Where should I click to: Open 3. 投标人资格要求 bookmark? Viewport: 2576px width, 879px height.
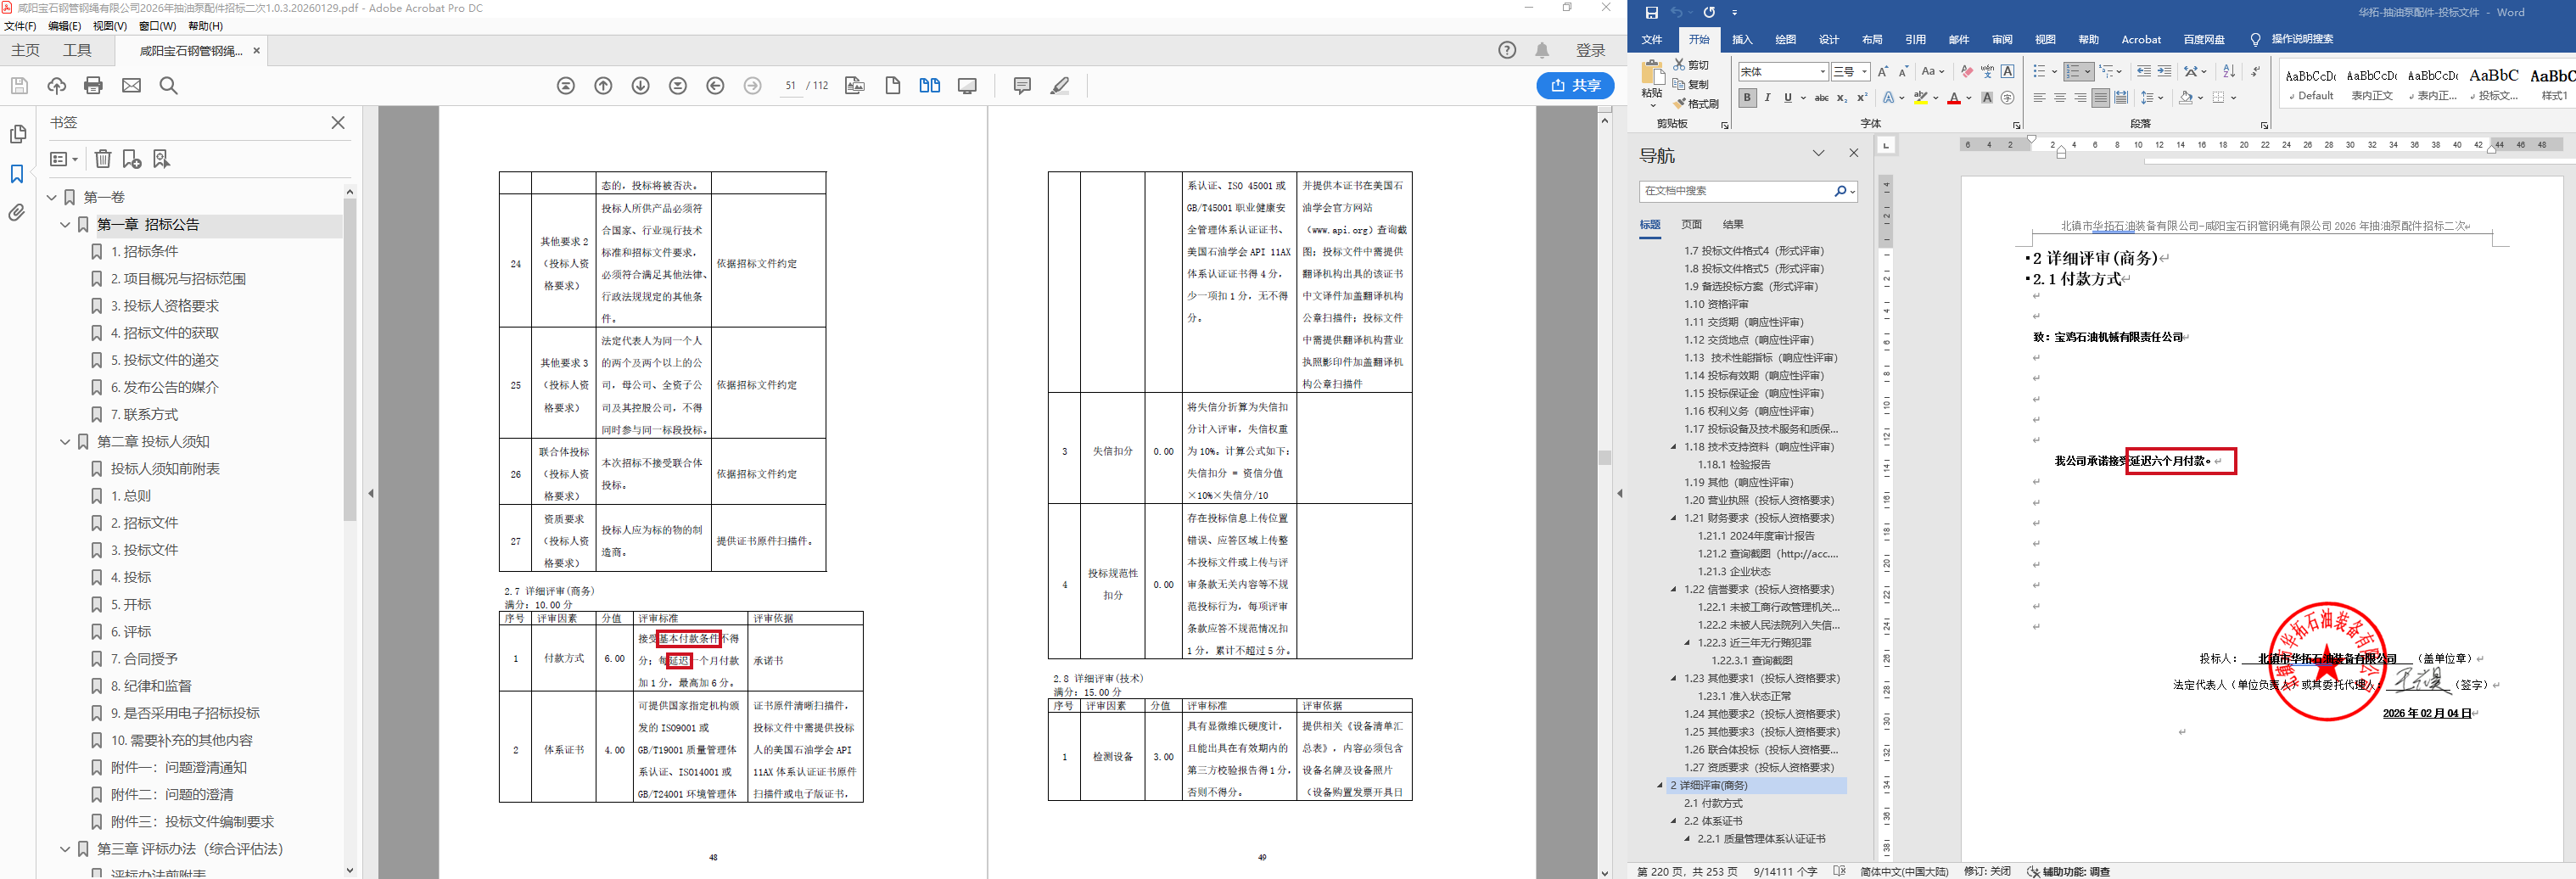165,306
